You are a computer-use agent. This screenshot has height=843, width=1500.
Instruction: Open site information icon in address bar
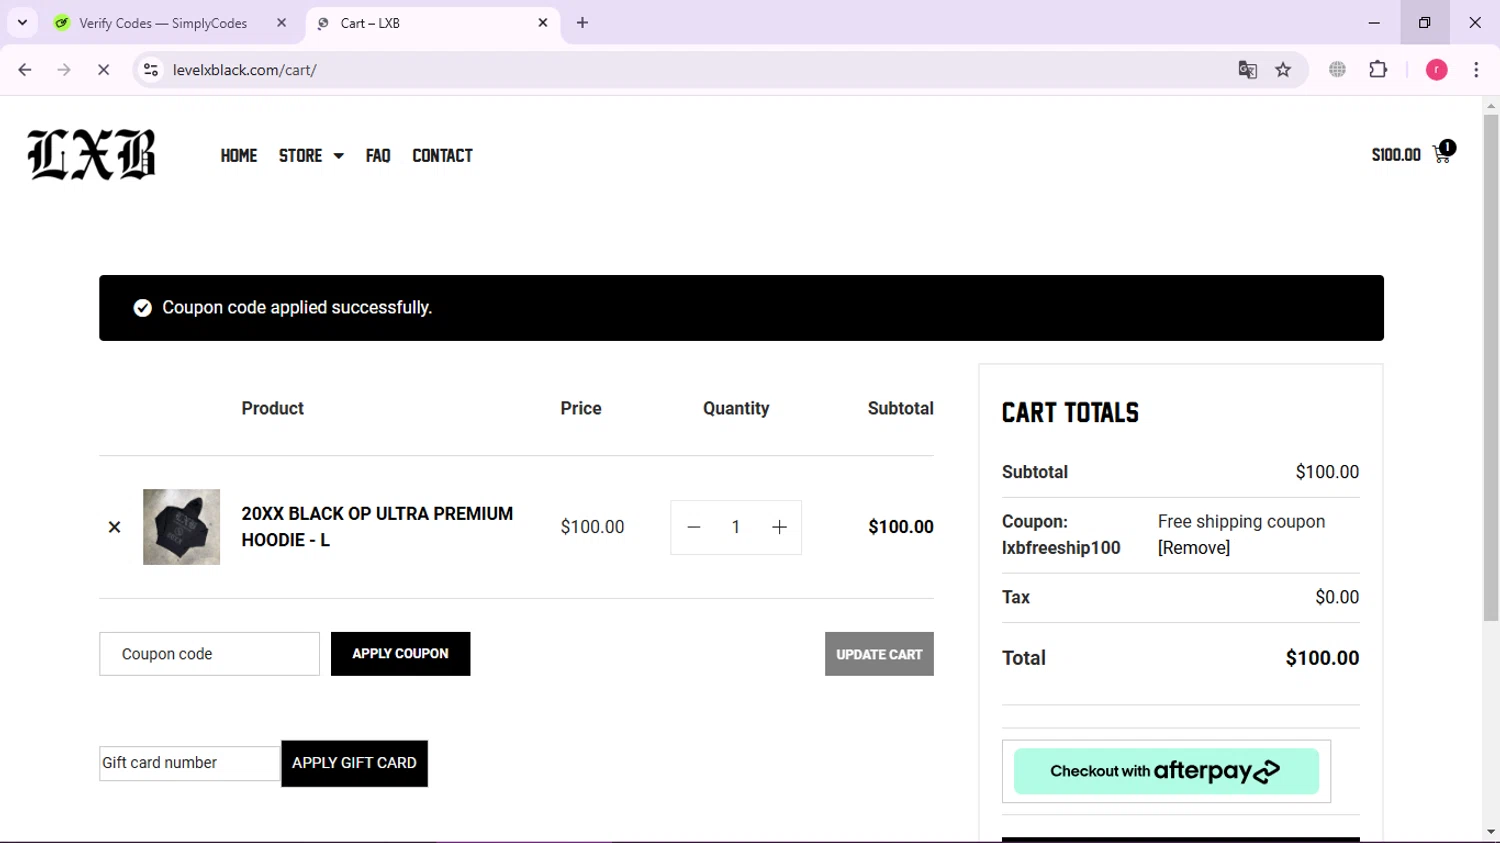click(151, 70)
